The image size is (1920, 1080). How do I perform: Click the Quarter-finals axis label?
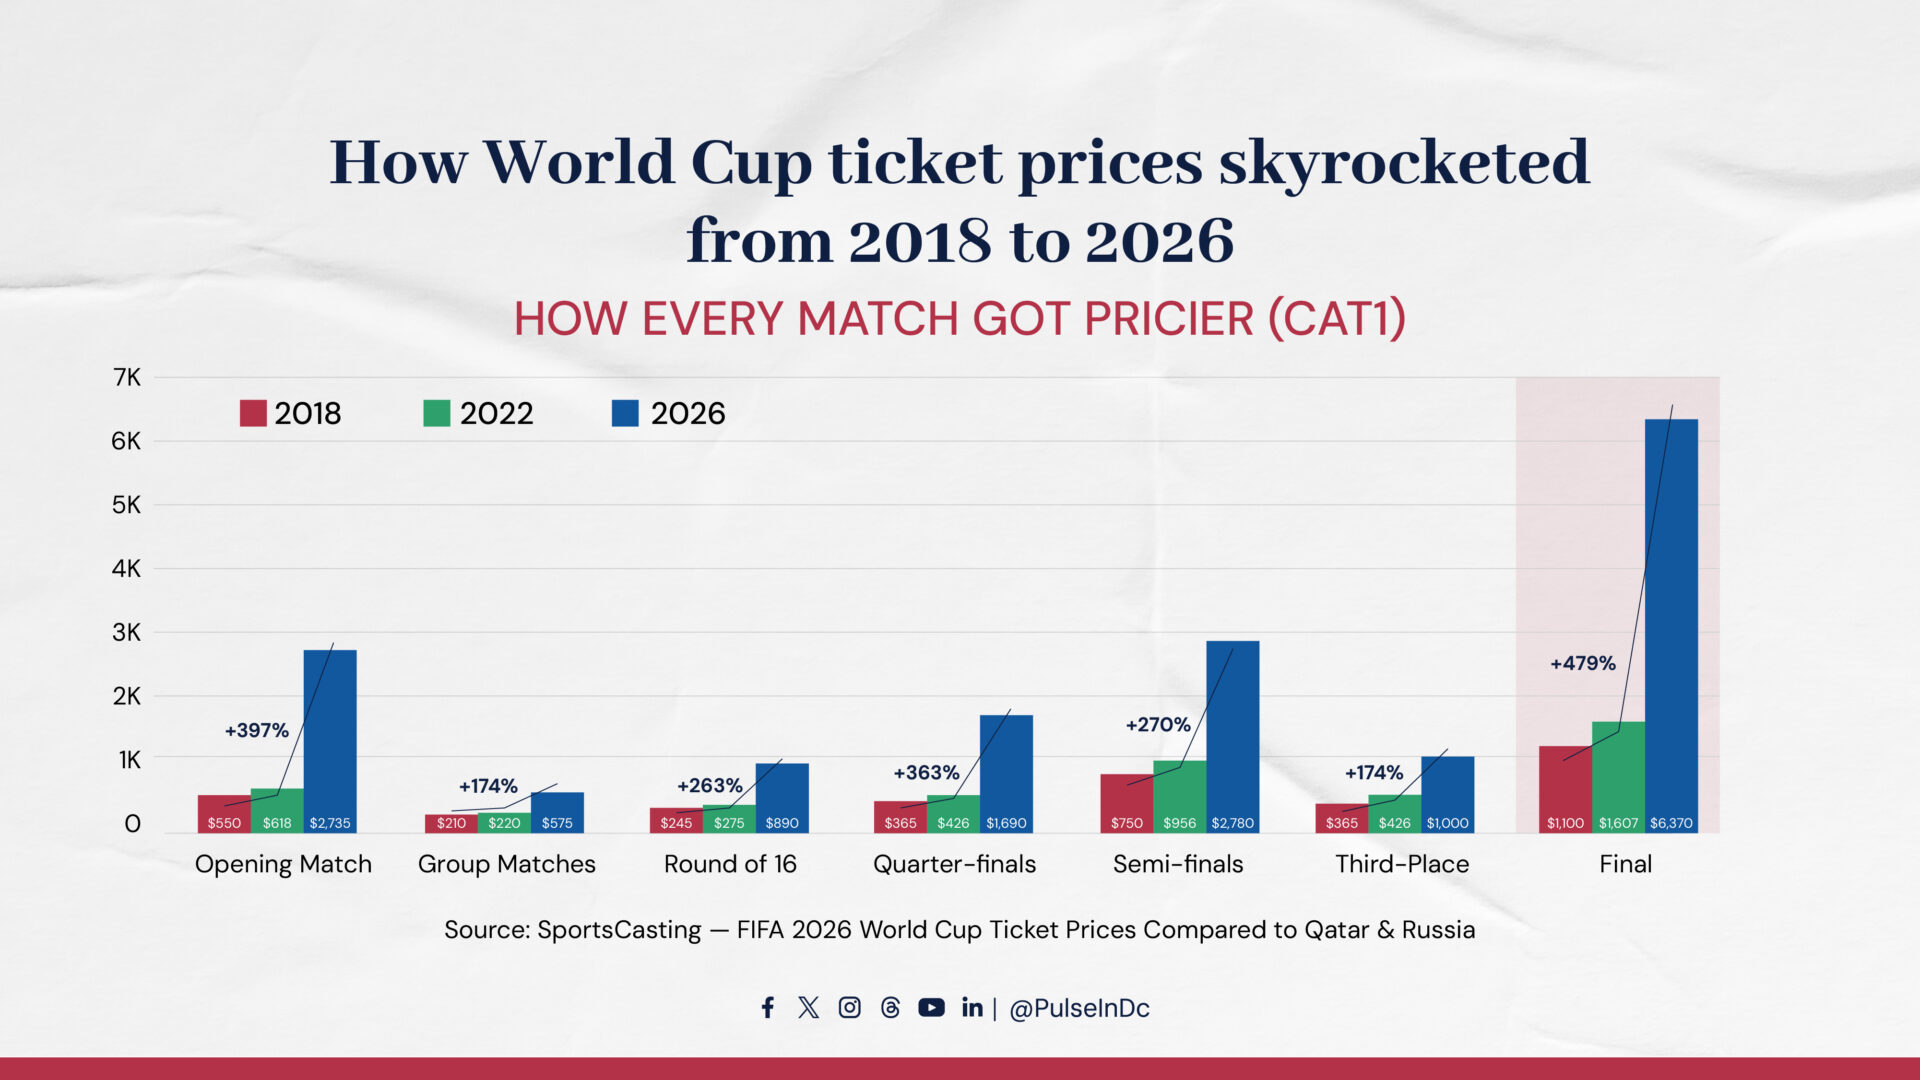coord(954,864)
